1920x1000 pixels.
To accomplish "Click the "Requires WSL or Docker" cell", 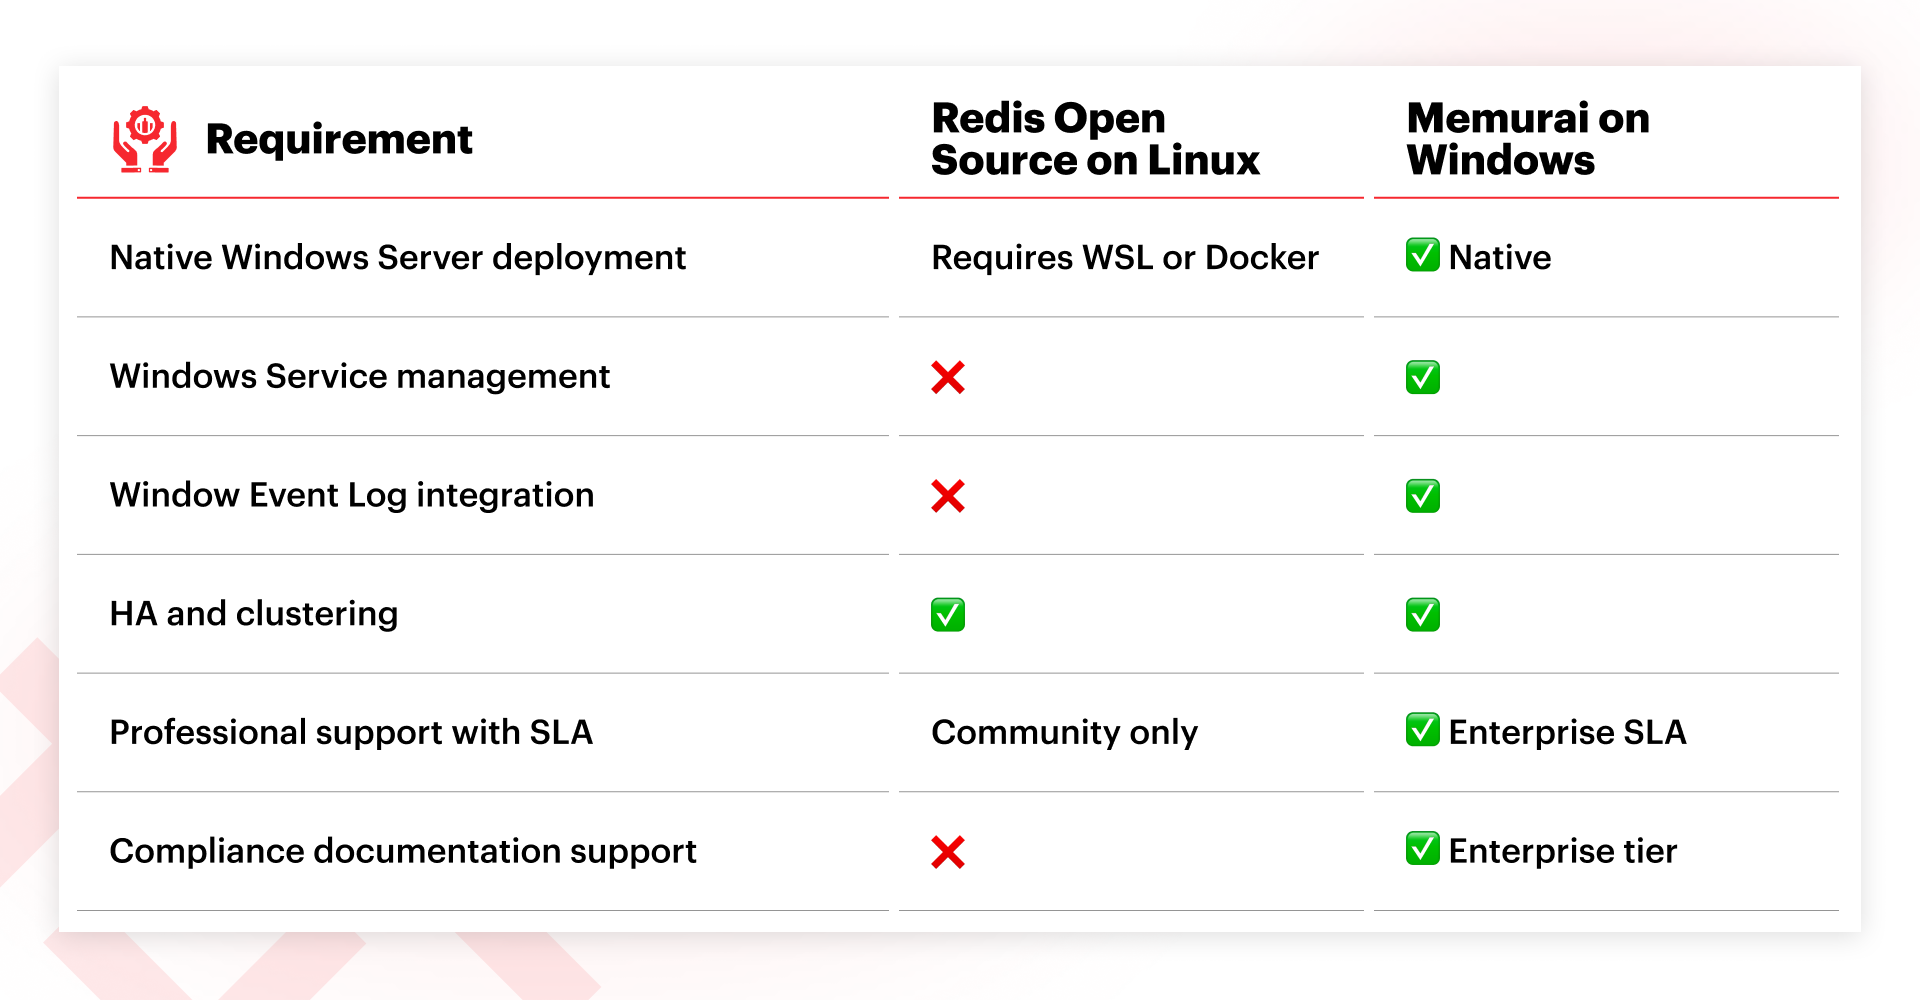I will coord(1125,258).
